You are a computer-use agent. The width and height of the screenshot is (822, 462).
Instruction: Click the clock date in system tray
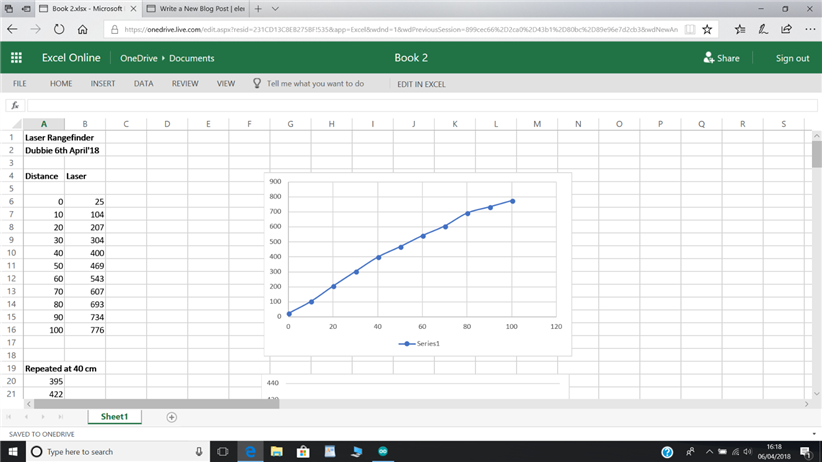click(774, 452)
